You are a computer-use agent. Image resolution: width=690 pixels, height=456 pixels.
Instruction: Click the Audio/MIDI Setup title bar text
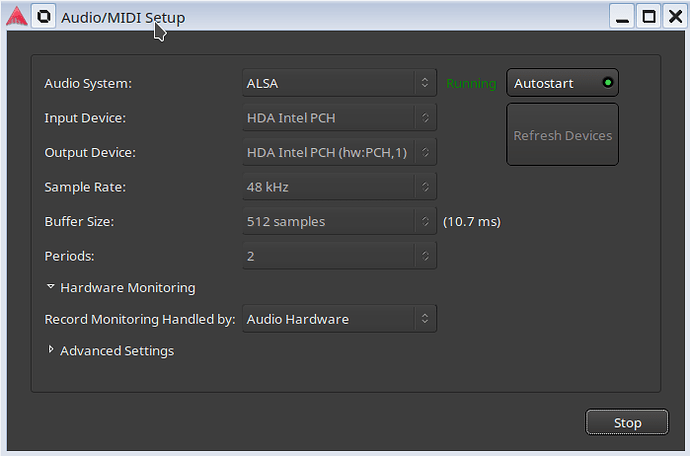point(122,18)
